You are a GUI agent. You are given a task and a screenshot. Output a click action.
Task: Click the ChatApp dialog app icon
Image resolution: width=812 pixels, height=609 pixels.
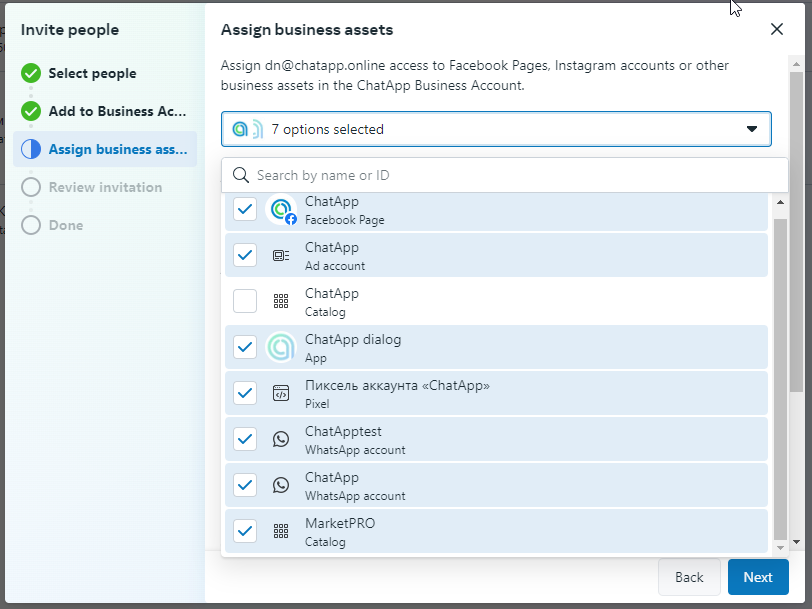point(281,347)
